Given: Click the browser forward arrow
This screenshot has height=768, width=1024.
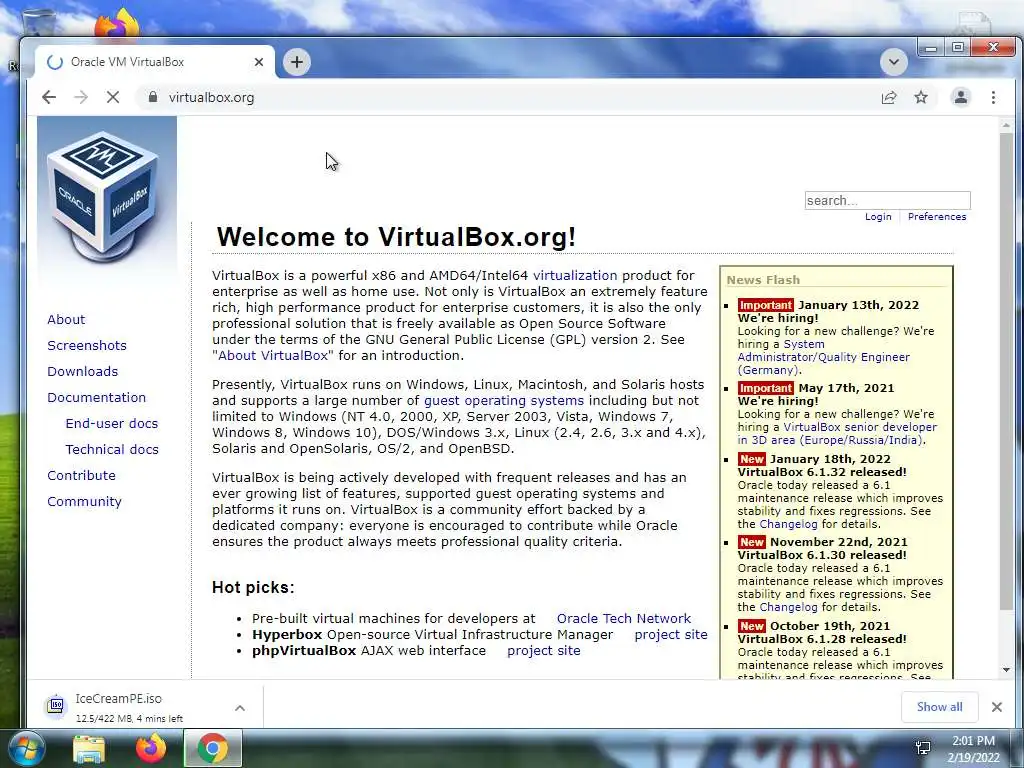Looking at the screenshot, I should 81,97.
